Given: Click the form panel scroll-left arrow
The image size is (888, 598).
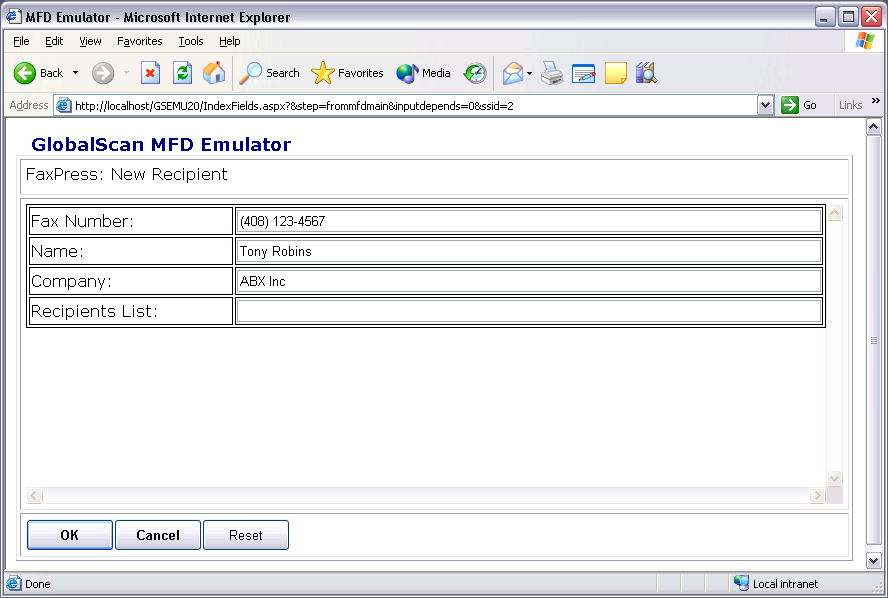Looking at the screenshot, I should (x=34, y=496).
